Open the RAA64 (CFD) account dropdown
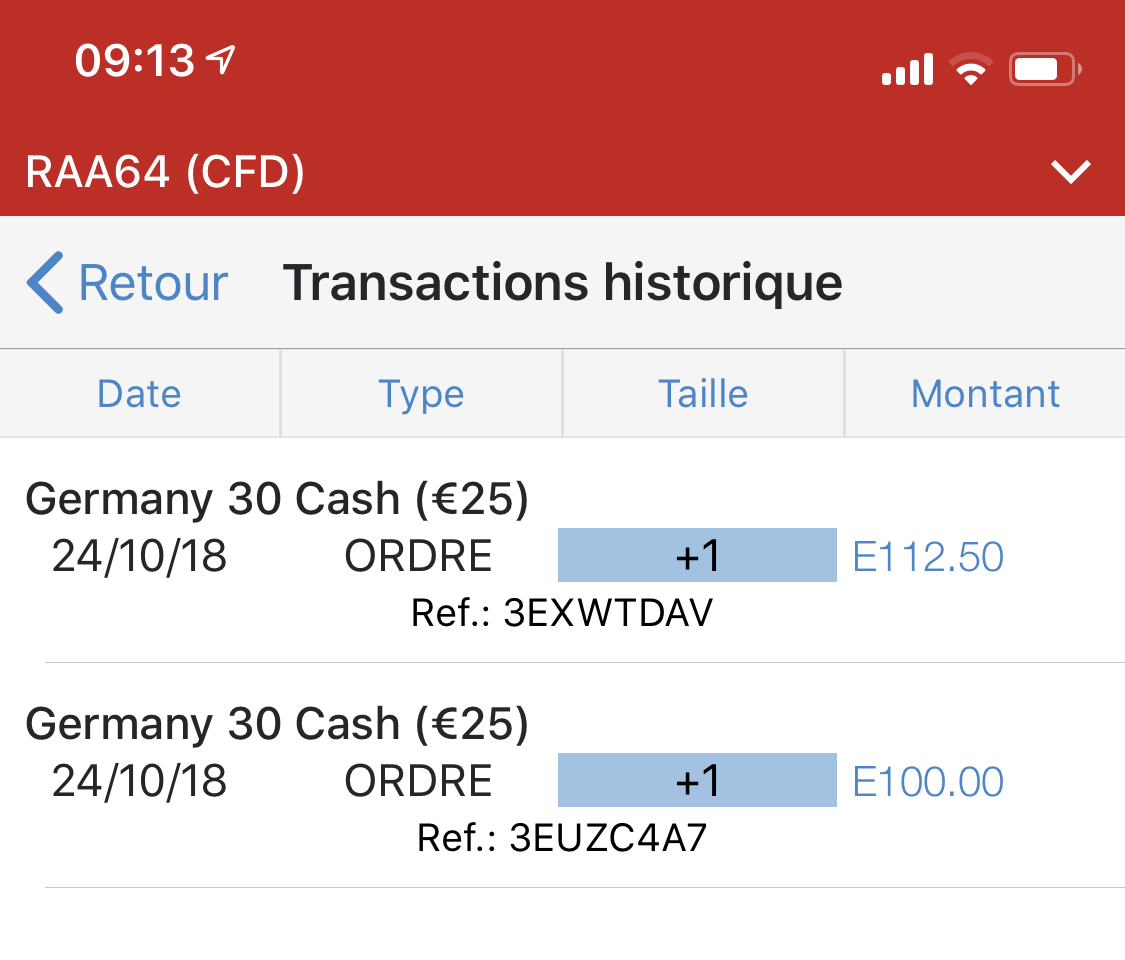The width and height of the screenshot is (1125, 960). coord(165,172)
